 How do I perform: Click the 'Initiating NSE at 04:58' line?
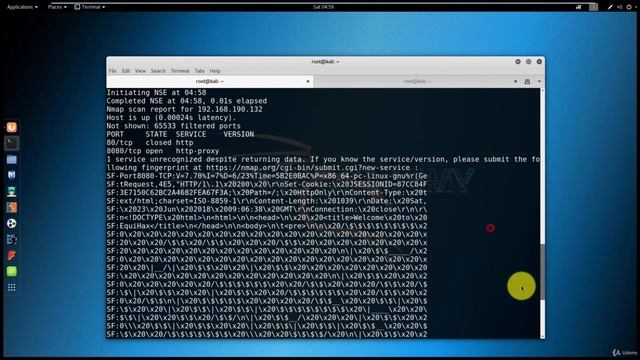tap(156, 93)
